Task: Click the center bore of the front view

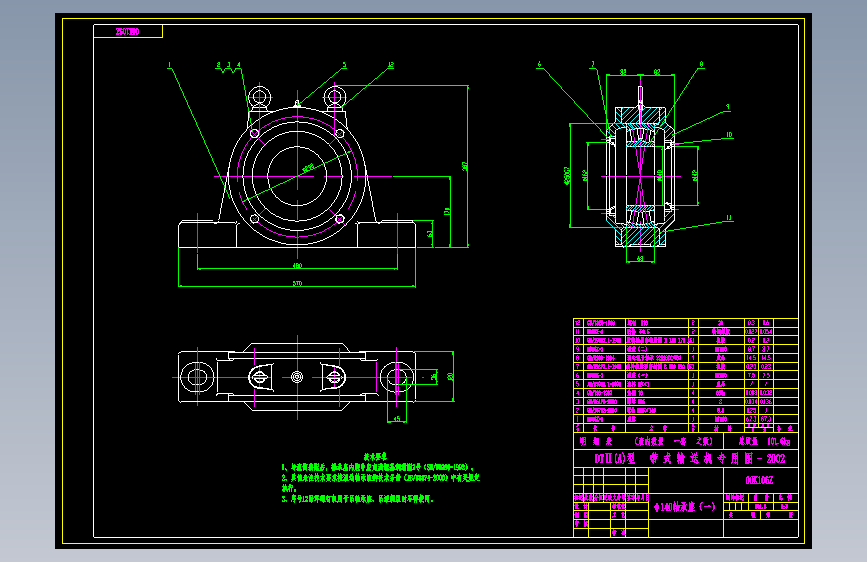Action: coord(297,176)
